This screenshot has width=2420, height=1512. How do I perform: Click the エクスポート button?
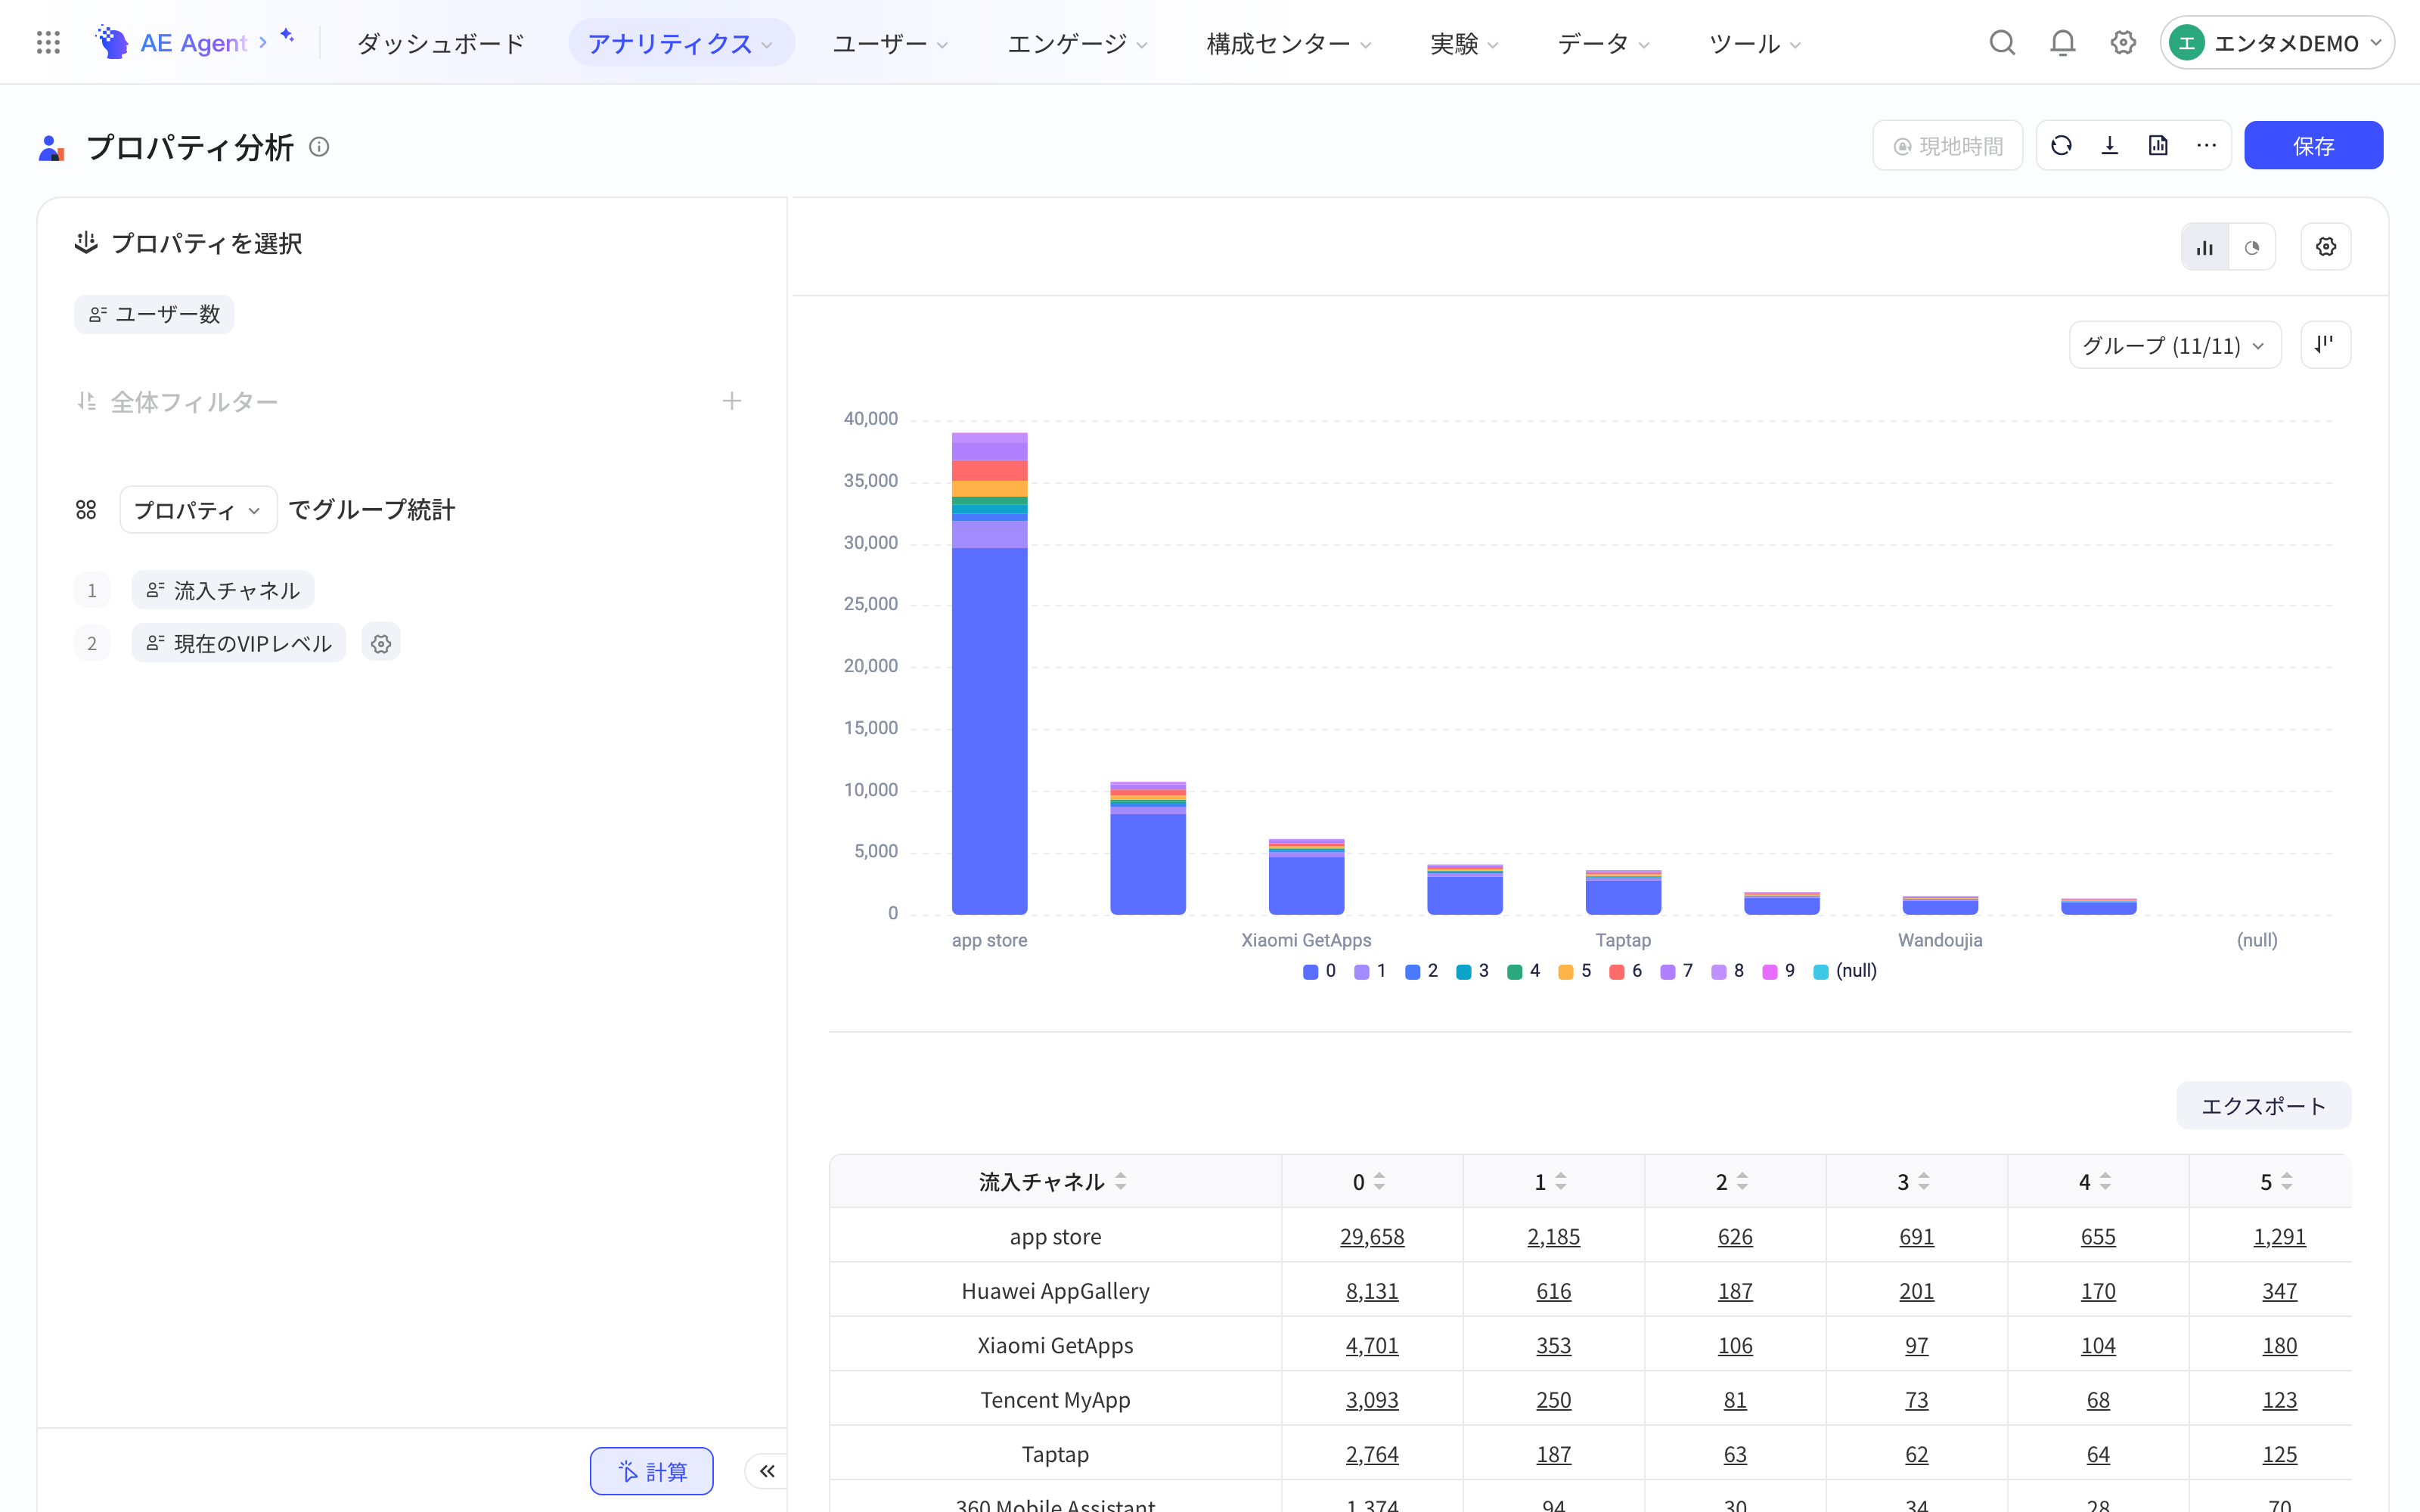click(2263, 1105)
